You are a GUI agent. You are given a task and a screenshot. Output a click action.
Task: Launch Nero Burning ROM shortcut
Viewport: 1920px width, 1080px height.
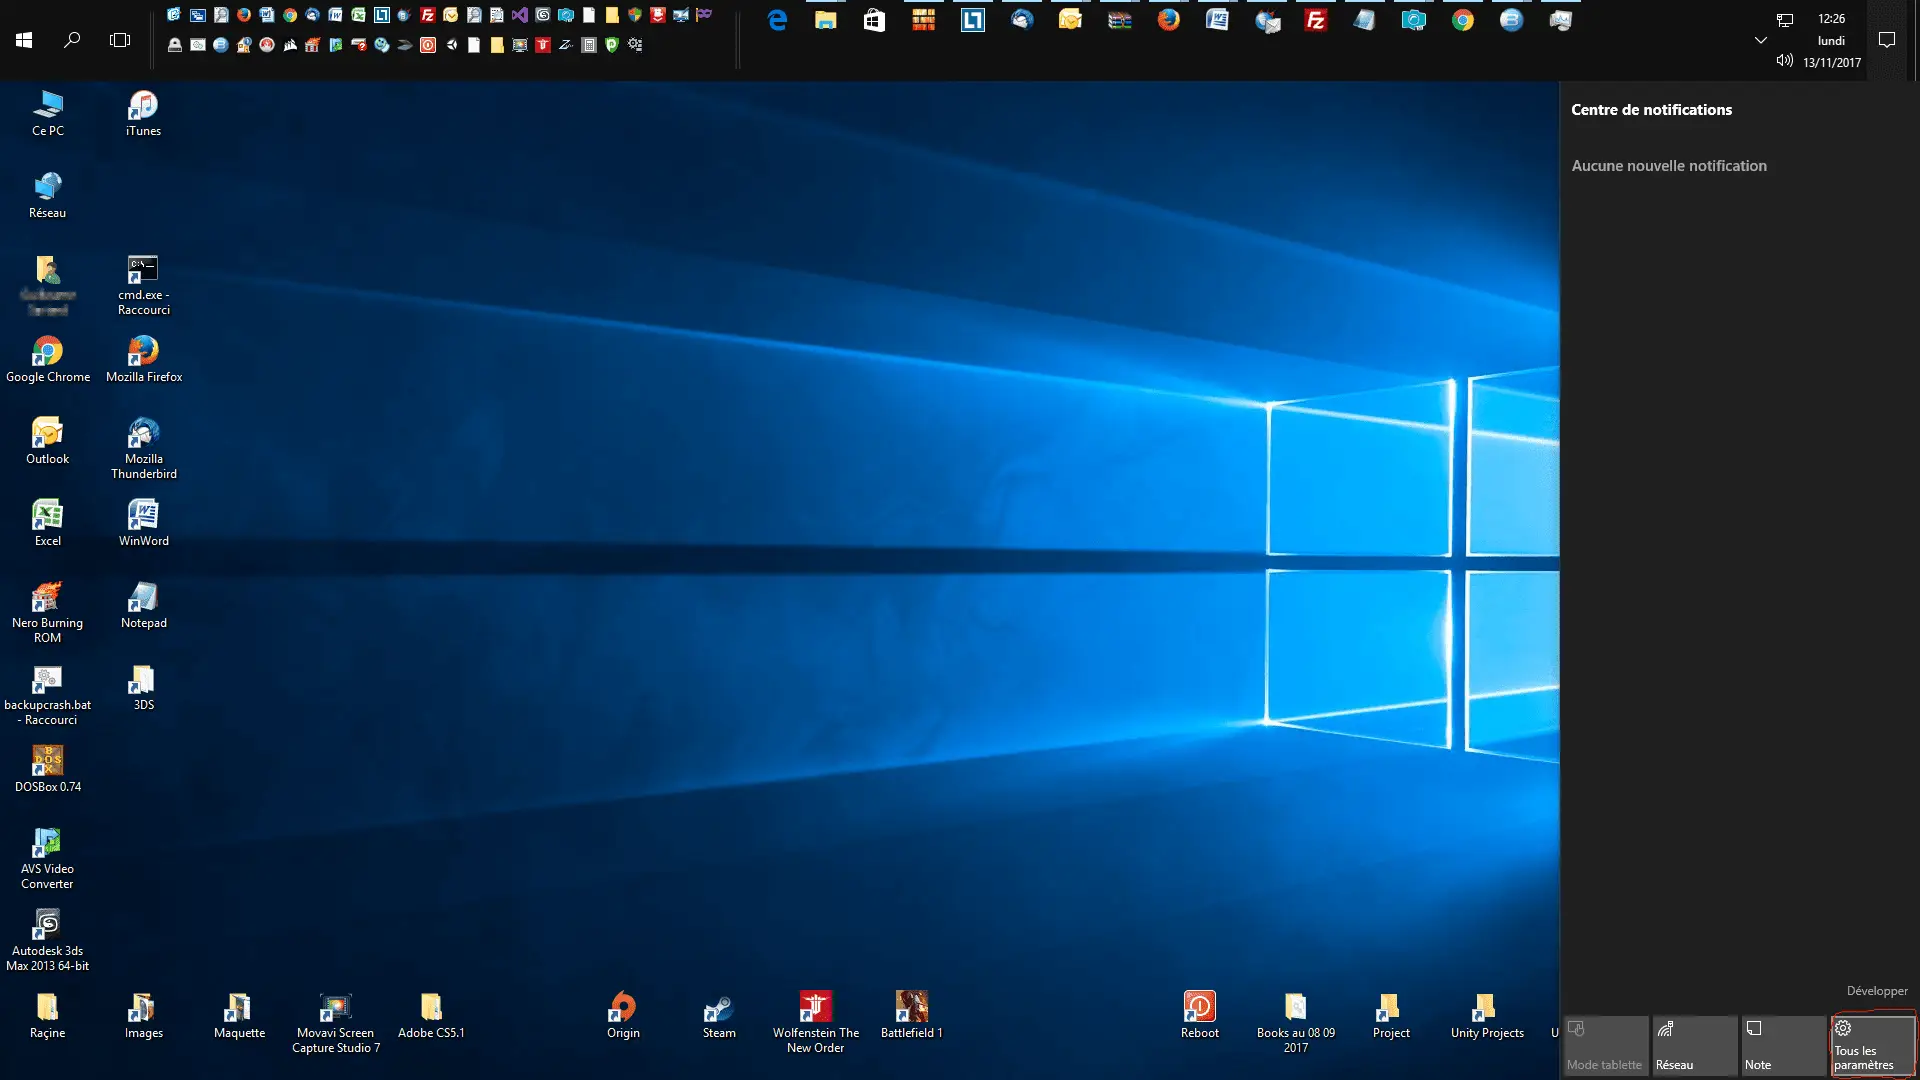coord(47,612)
